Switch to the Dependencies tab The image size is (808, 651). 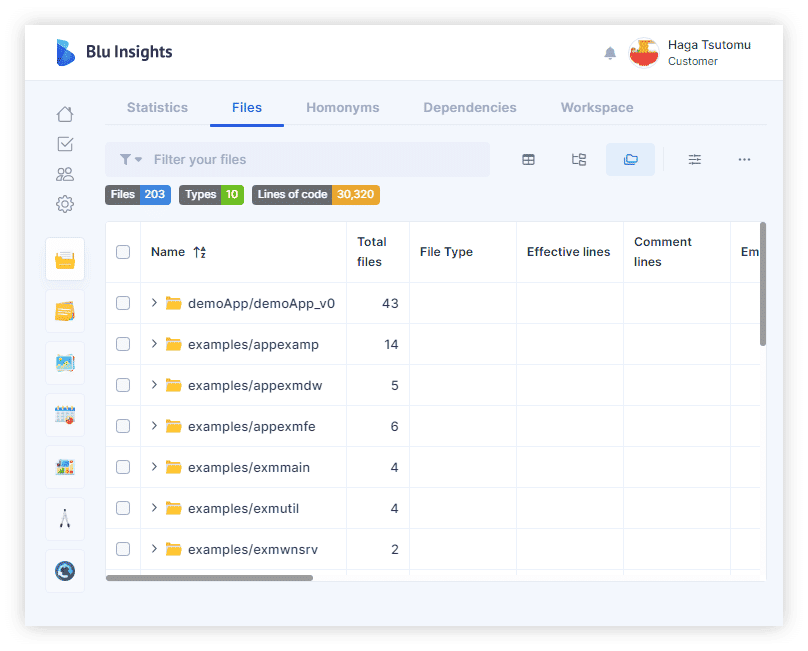tap(470, 108)
